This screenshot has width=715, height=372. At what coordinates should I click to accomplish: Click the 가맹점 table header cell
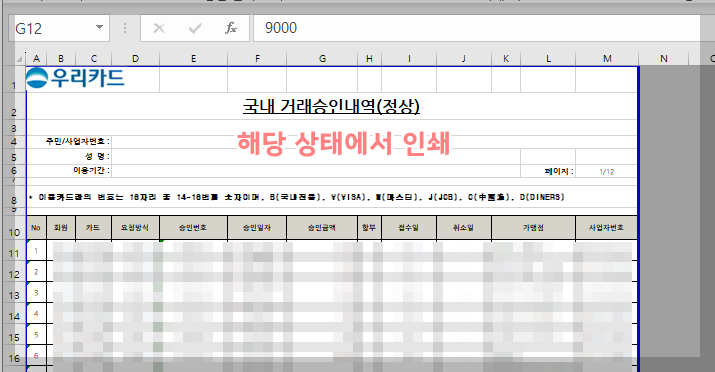[534, 228]
